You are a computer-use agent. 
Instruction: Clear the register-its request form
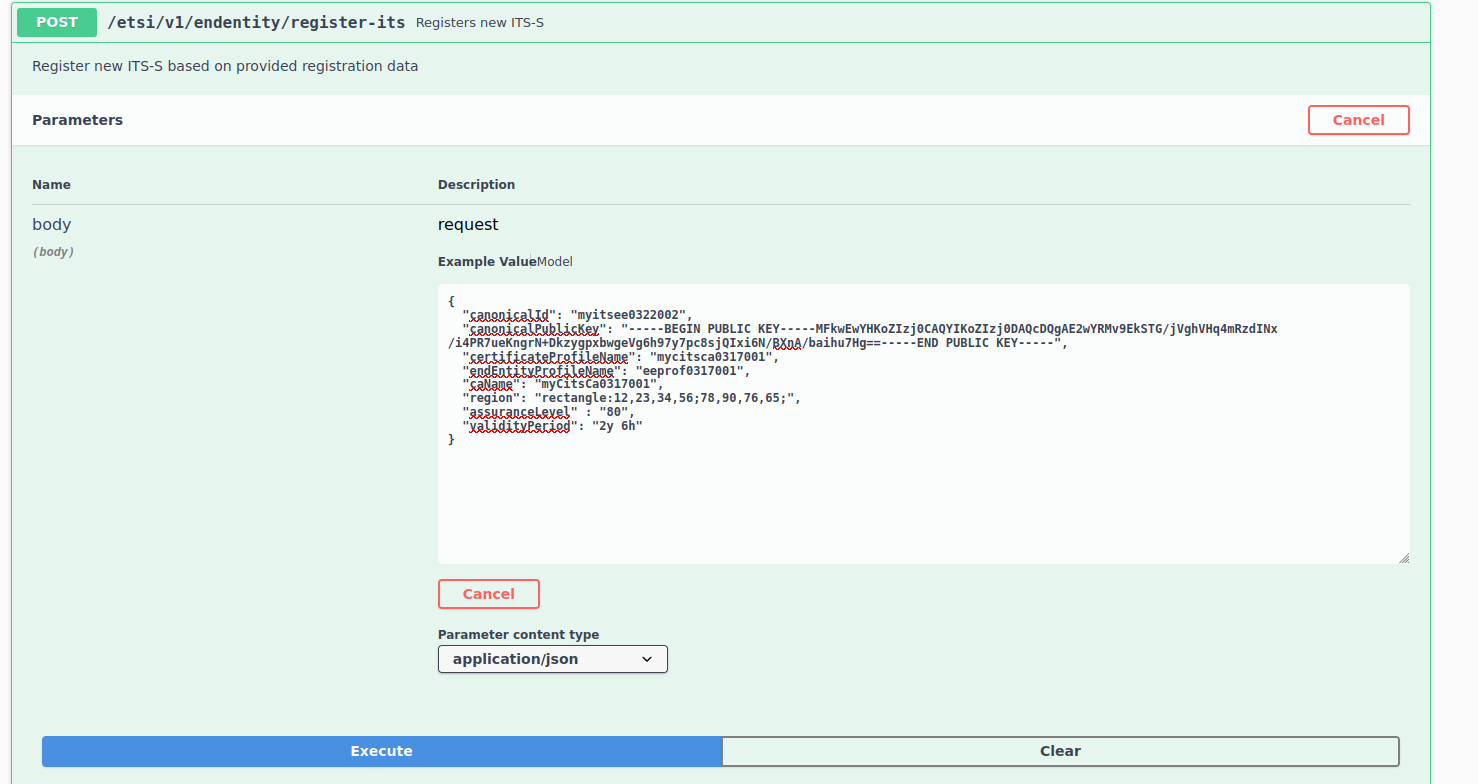tap(1060, 751)
